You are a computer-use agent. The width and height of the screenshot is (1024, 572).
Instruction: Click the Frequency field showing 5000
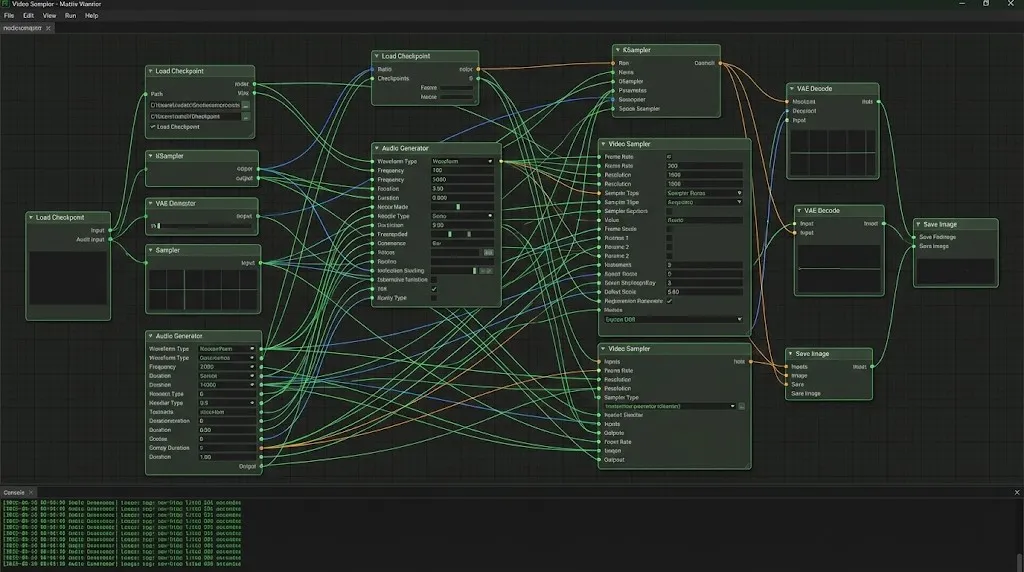pos(462,180)
